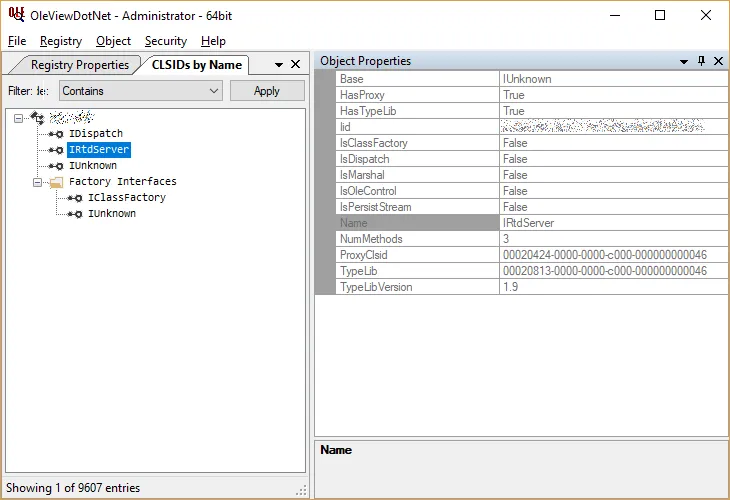
Task: Click the filter text input field
Action: pyautogui.click(x=43, y=91)
